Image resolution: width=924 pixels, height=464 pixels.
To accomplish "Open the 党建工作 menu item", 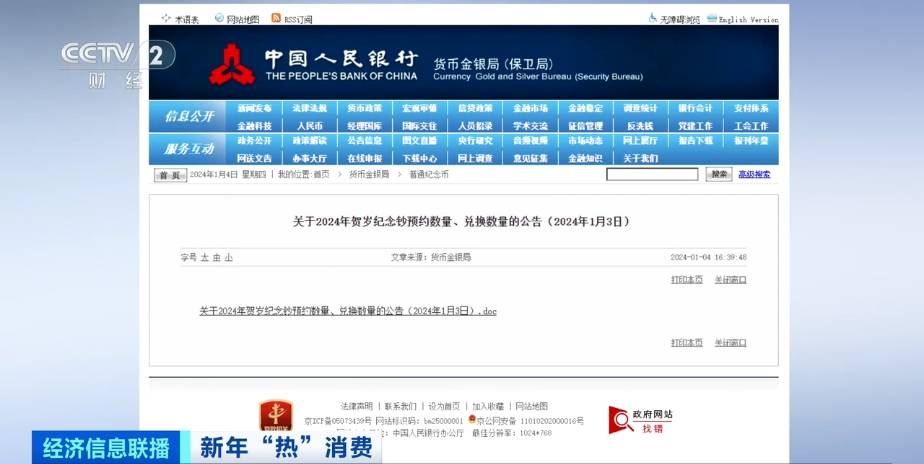I will tap(695, 126).
